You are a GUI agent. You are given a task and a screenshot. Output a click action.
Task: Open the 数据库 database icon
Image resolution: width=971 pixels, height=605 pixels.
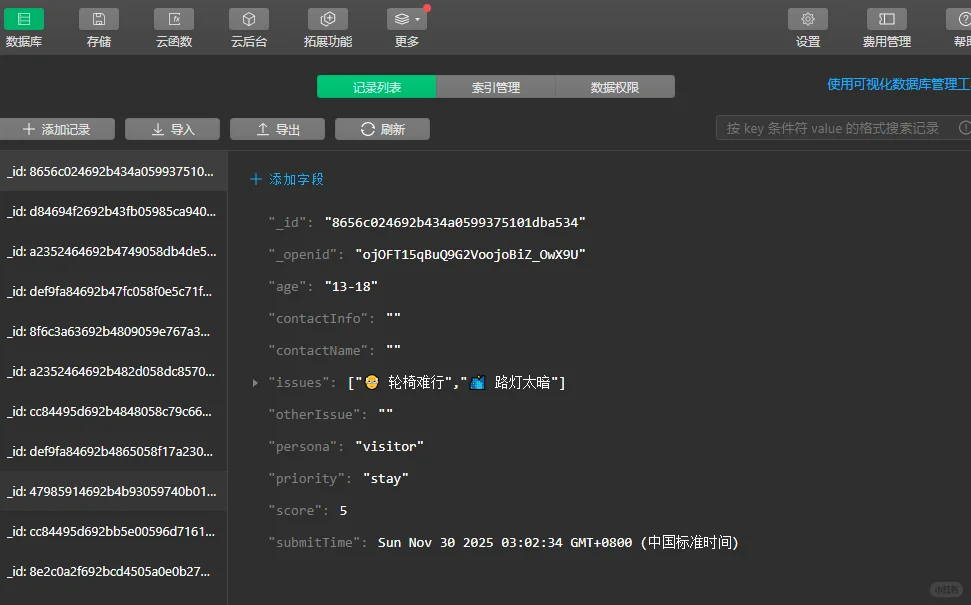click(x=24, y=19)
